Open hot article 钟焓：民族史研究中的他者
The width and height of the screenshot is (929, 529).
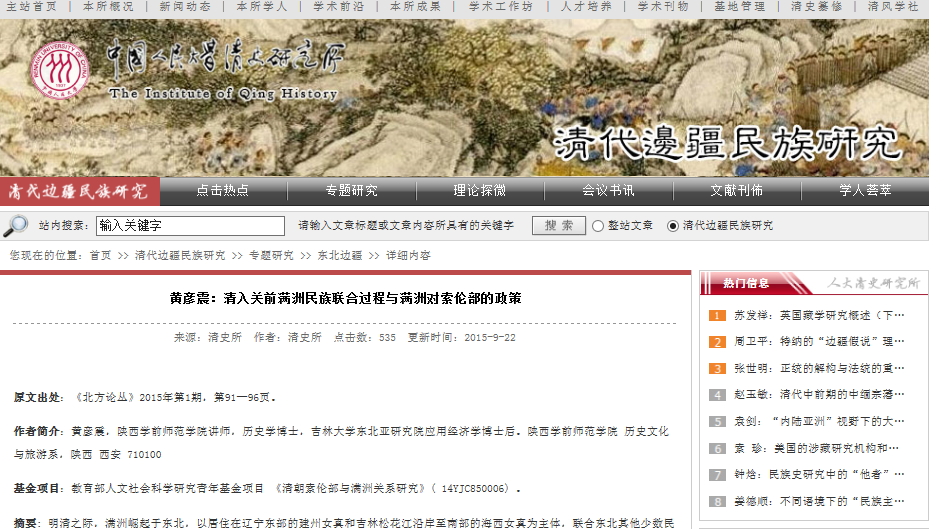[x=819, y=475]
